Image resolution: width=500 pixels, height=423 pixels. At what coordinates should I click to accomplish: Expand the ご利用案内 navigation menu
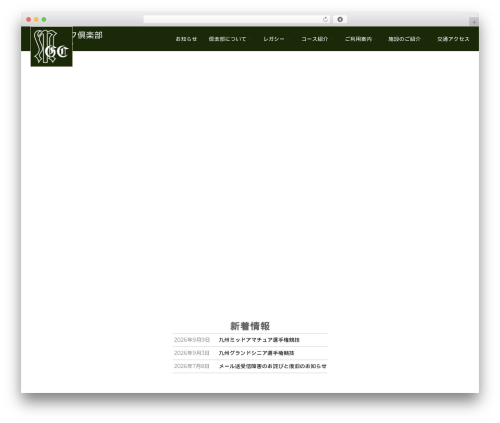point(359,39)
